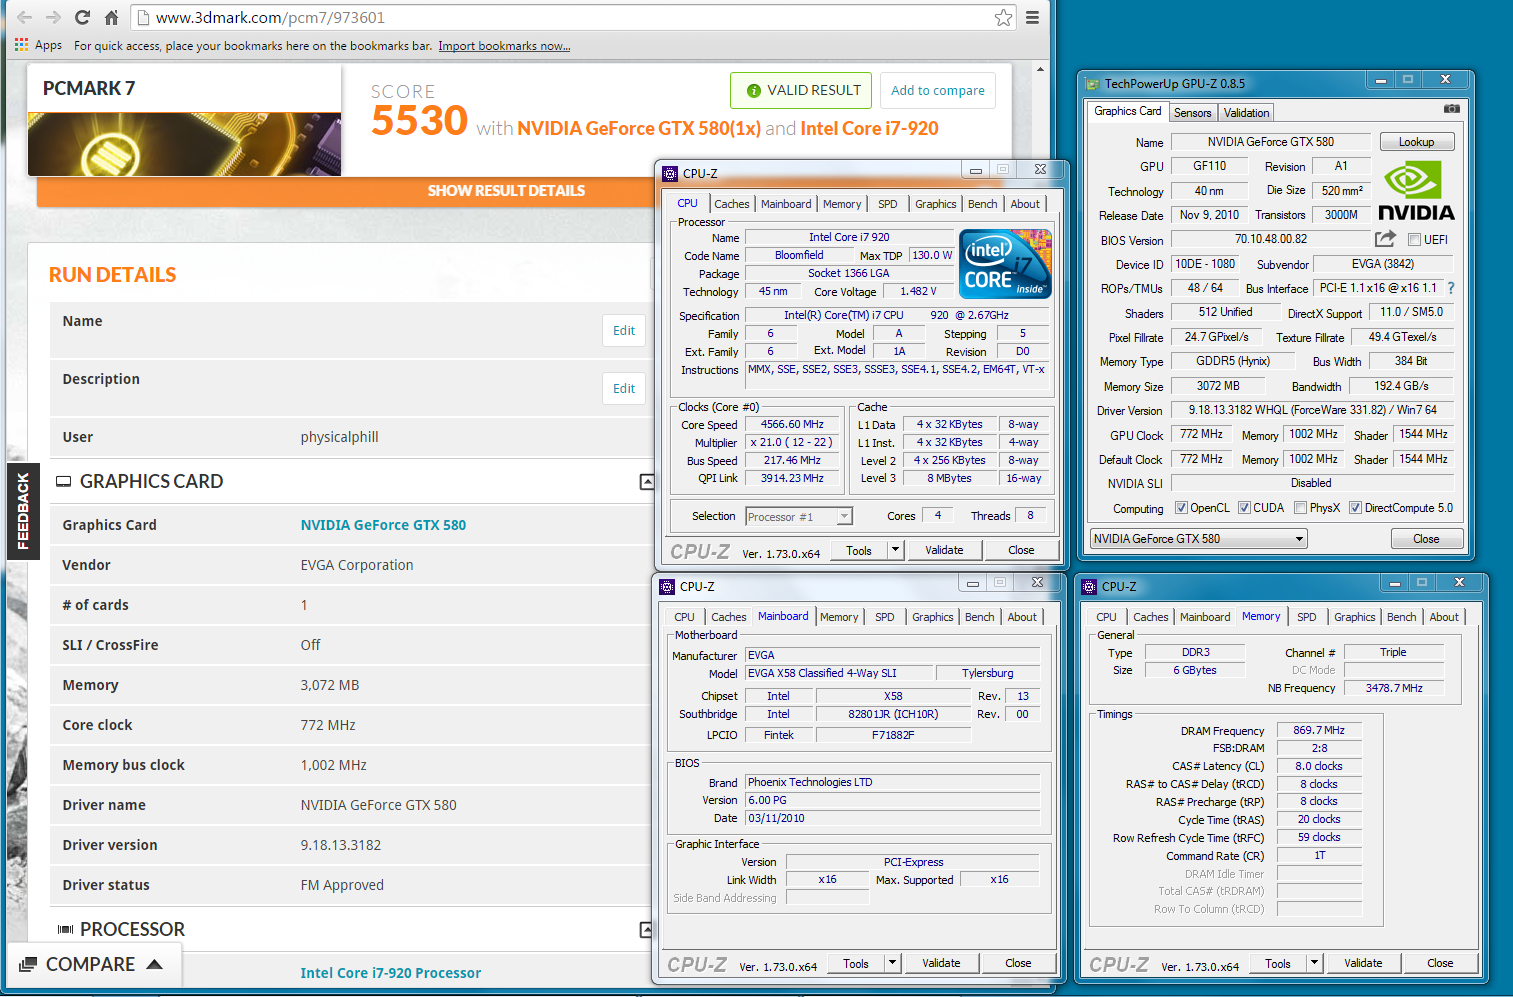Open the GPU selection dropdown in GPU-Z
This screenshot has height=997, width=1513.
pyautogui.click(x=1199, y=538)
